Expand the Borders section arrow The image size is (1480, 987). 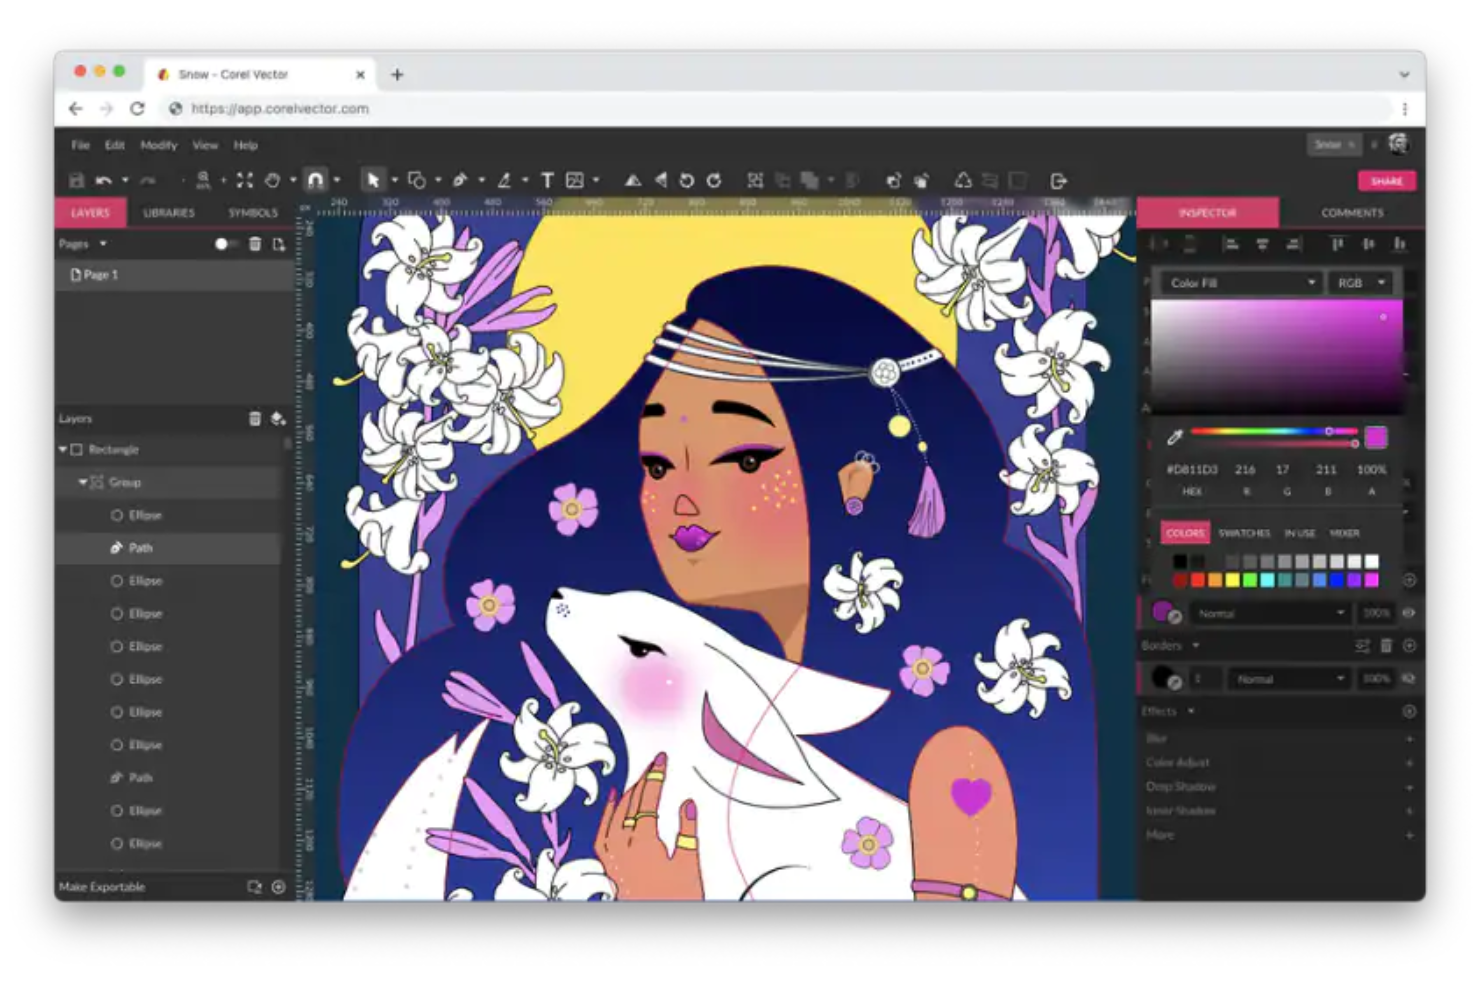pos(1196,646)
